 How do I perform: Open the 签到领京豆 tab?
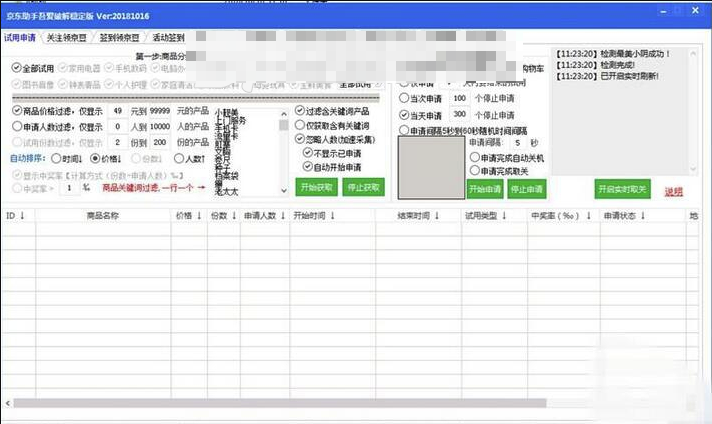pyautogui.click(x=119, y=38)
